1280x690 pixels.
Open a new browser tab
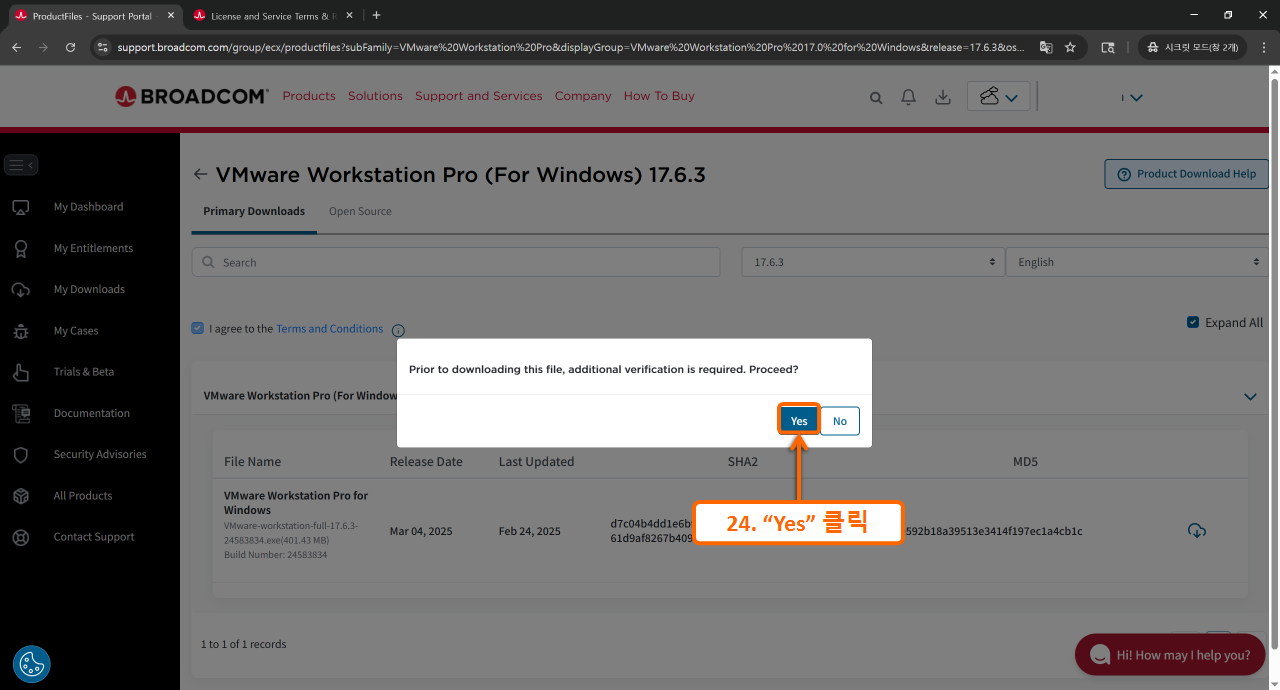[x=376, y=15]
